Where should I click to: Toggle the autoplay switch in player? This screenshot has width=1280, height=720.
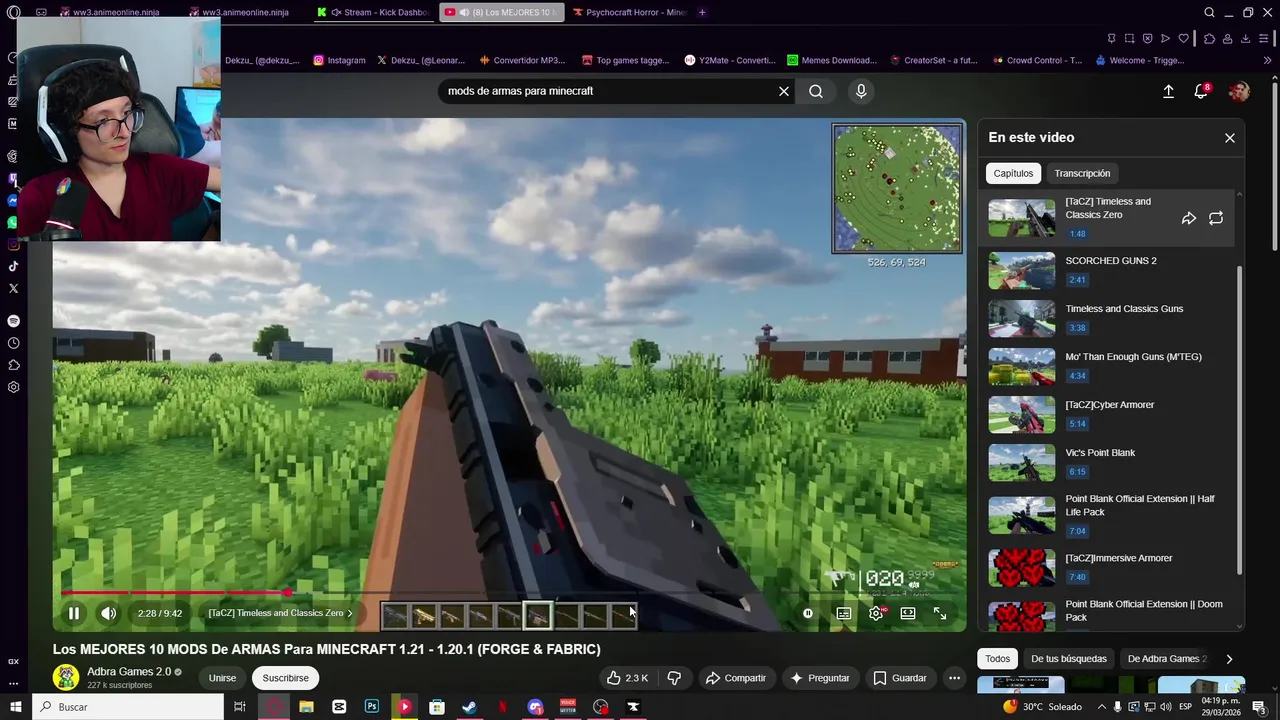click(x=808, y=613)
